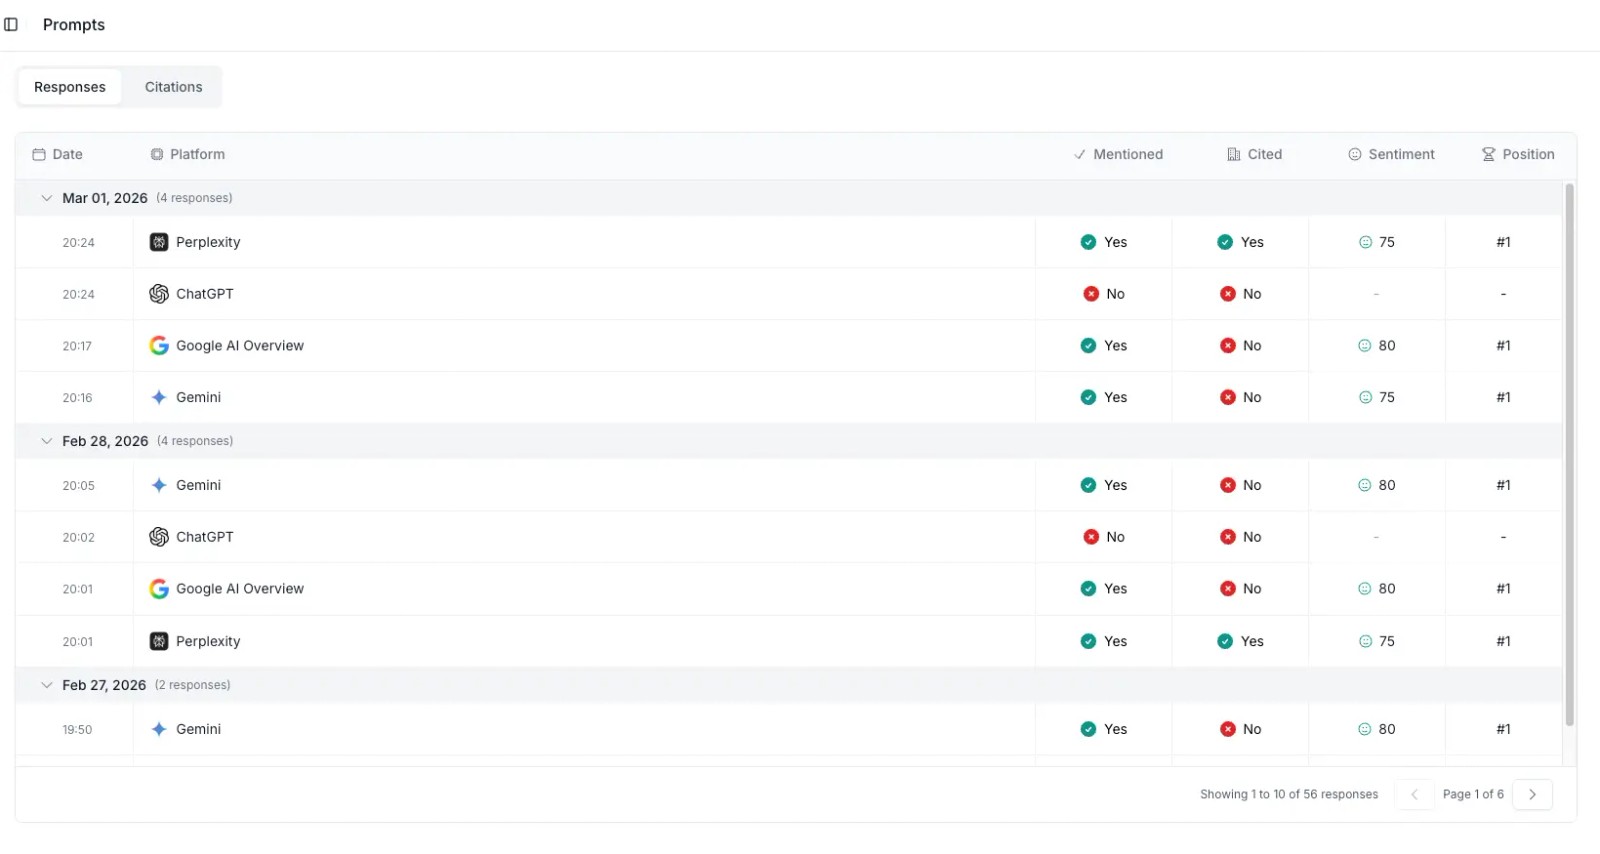Click the Sentiment column header

(x=1392, y=154)
